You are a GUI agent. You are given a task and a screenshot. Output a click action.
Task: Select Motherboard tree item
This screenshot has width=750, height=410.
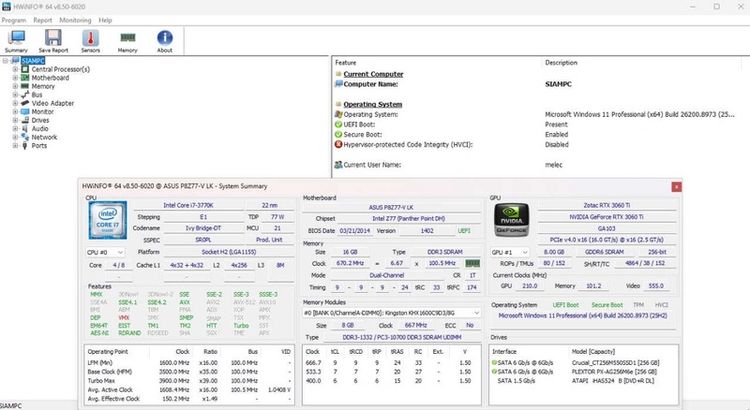[50, 78]
